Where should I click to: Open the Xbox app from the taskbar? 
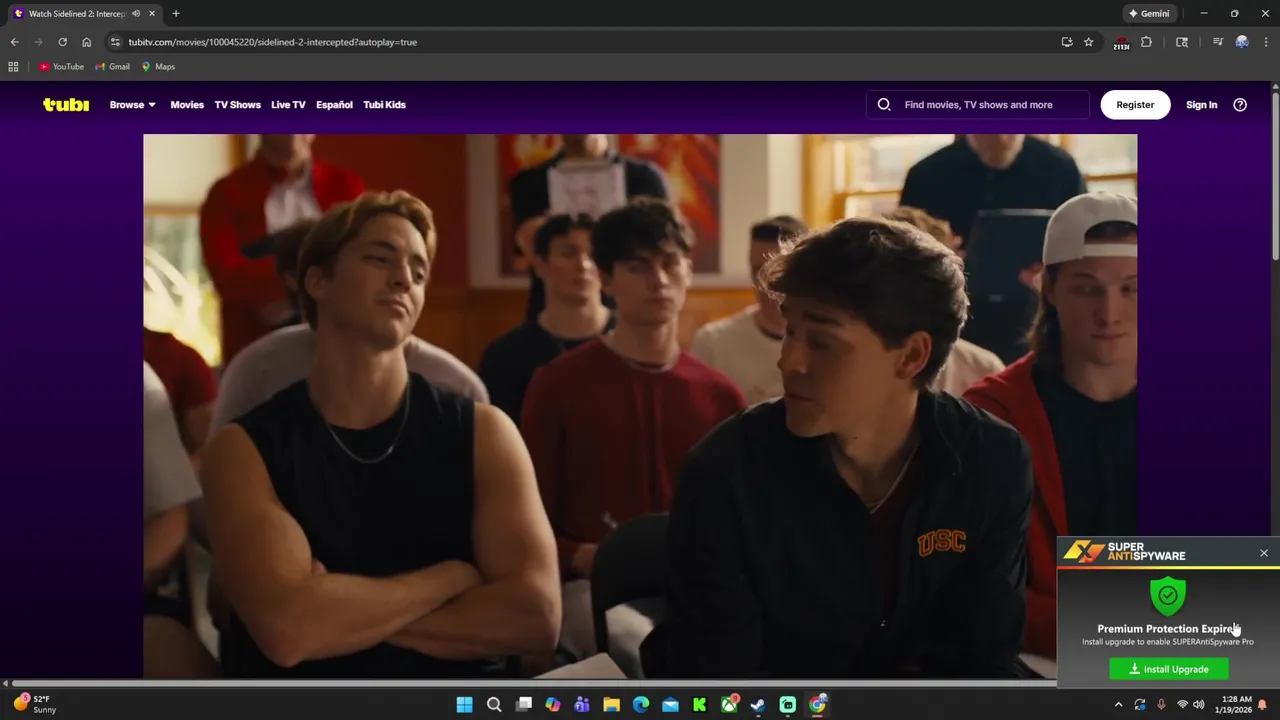(730, 705)
